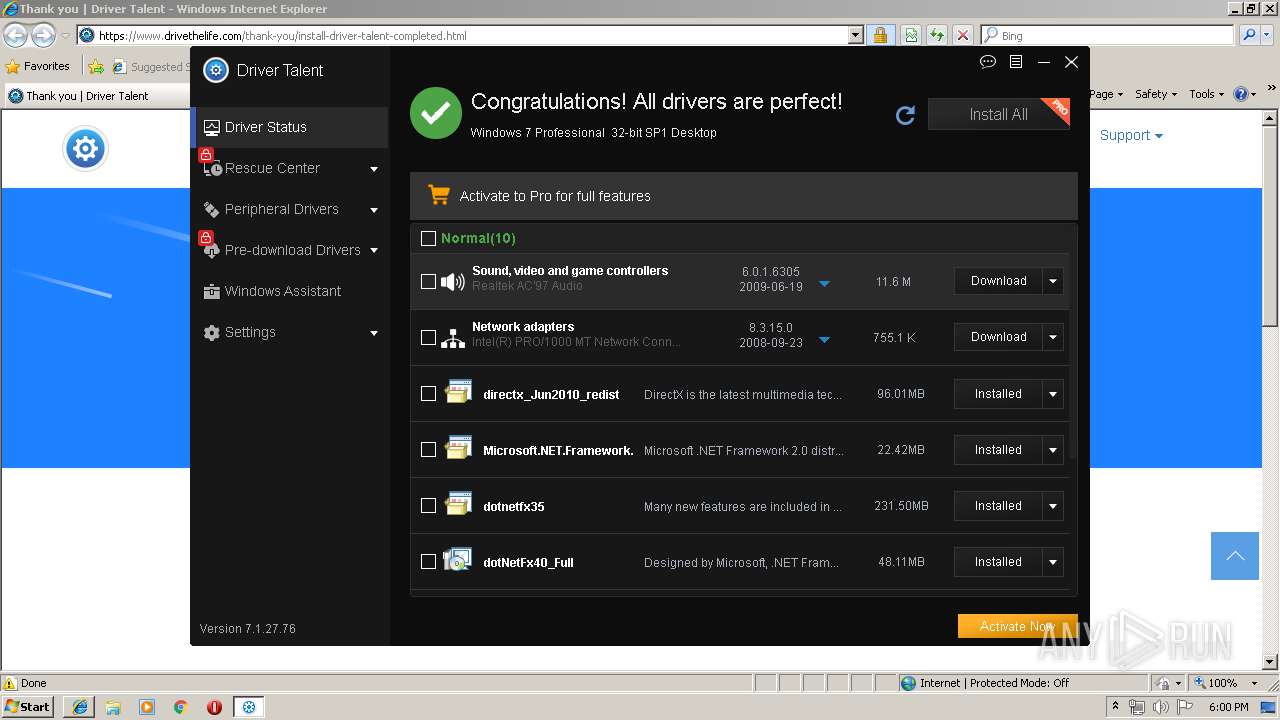Expand Rescue Center sidebar arrow
The width and height of the screenshot is (1280, 720).
[374, 169]
